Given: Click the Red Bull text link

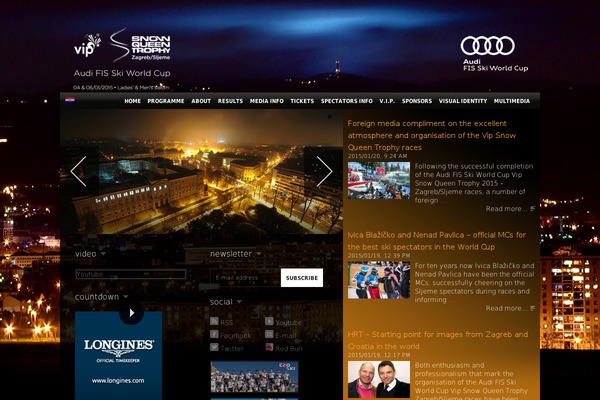Looking at the screenshot, I should click(289, 348).
